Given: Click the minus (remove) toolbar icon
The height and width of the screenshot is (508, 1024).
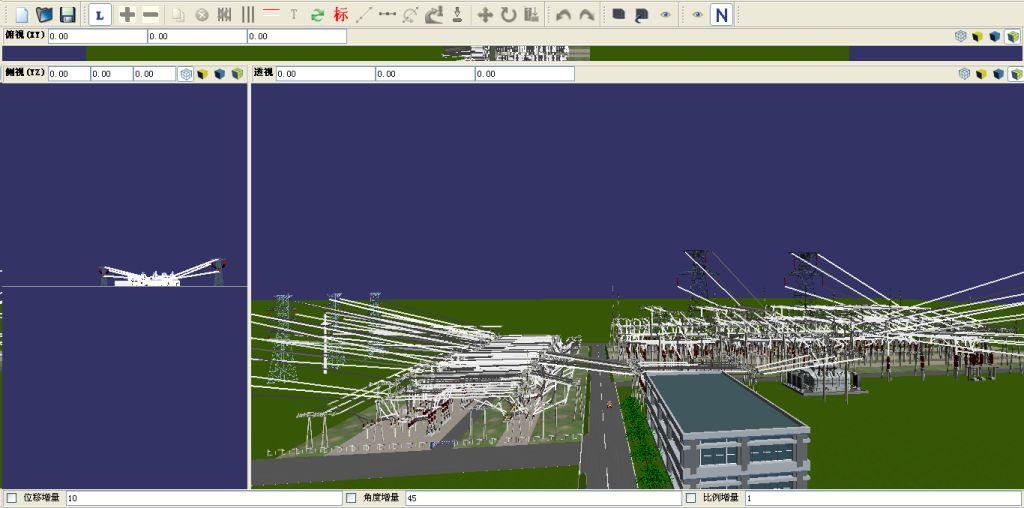Looking at the screenshot, I should pyautogui.click(x=150, y=15).
